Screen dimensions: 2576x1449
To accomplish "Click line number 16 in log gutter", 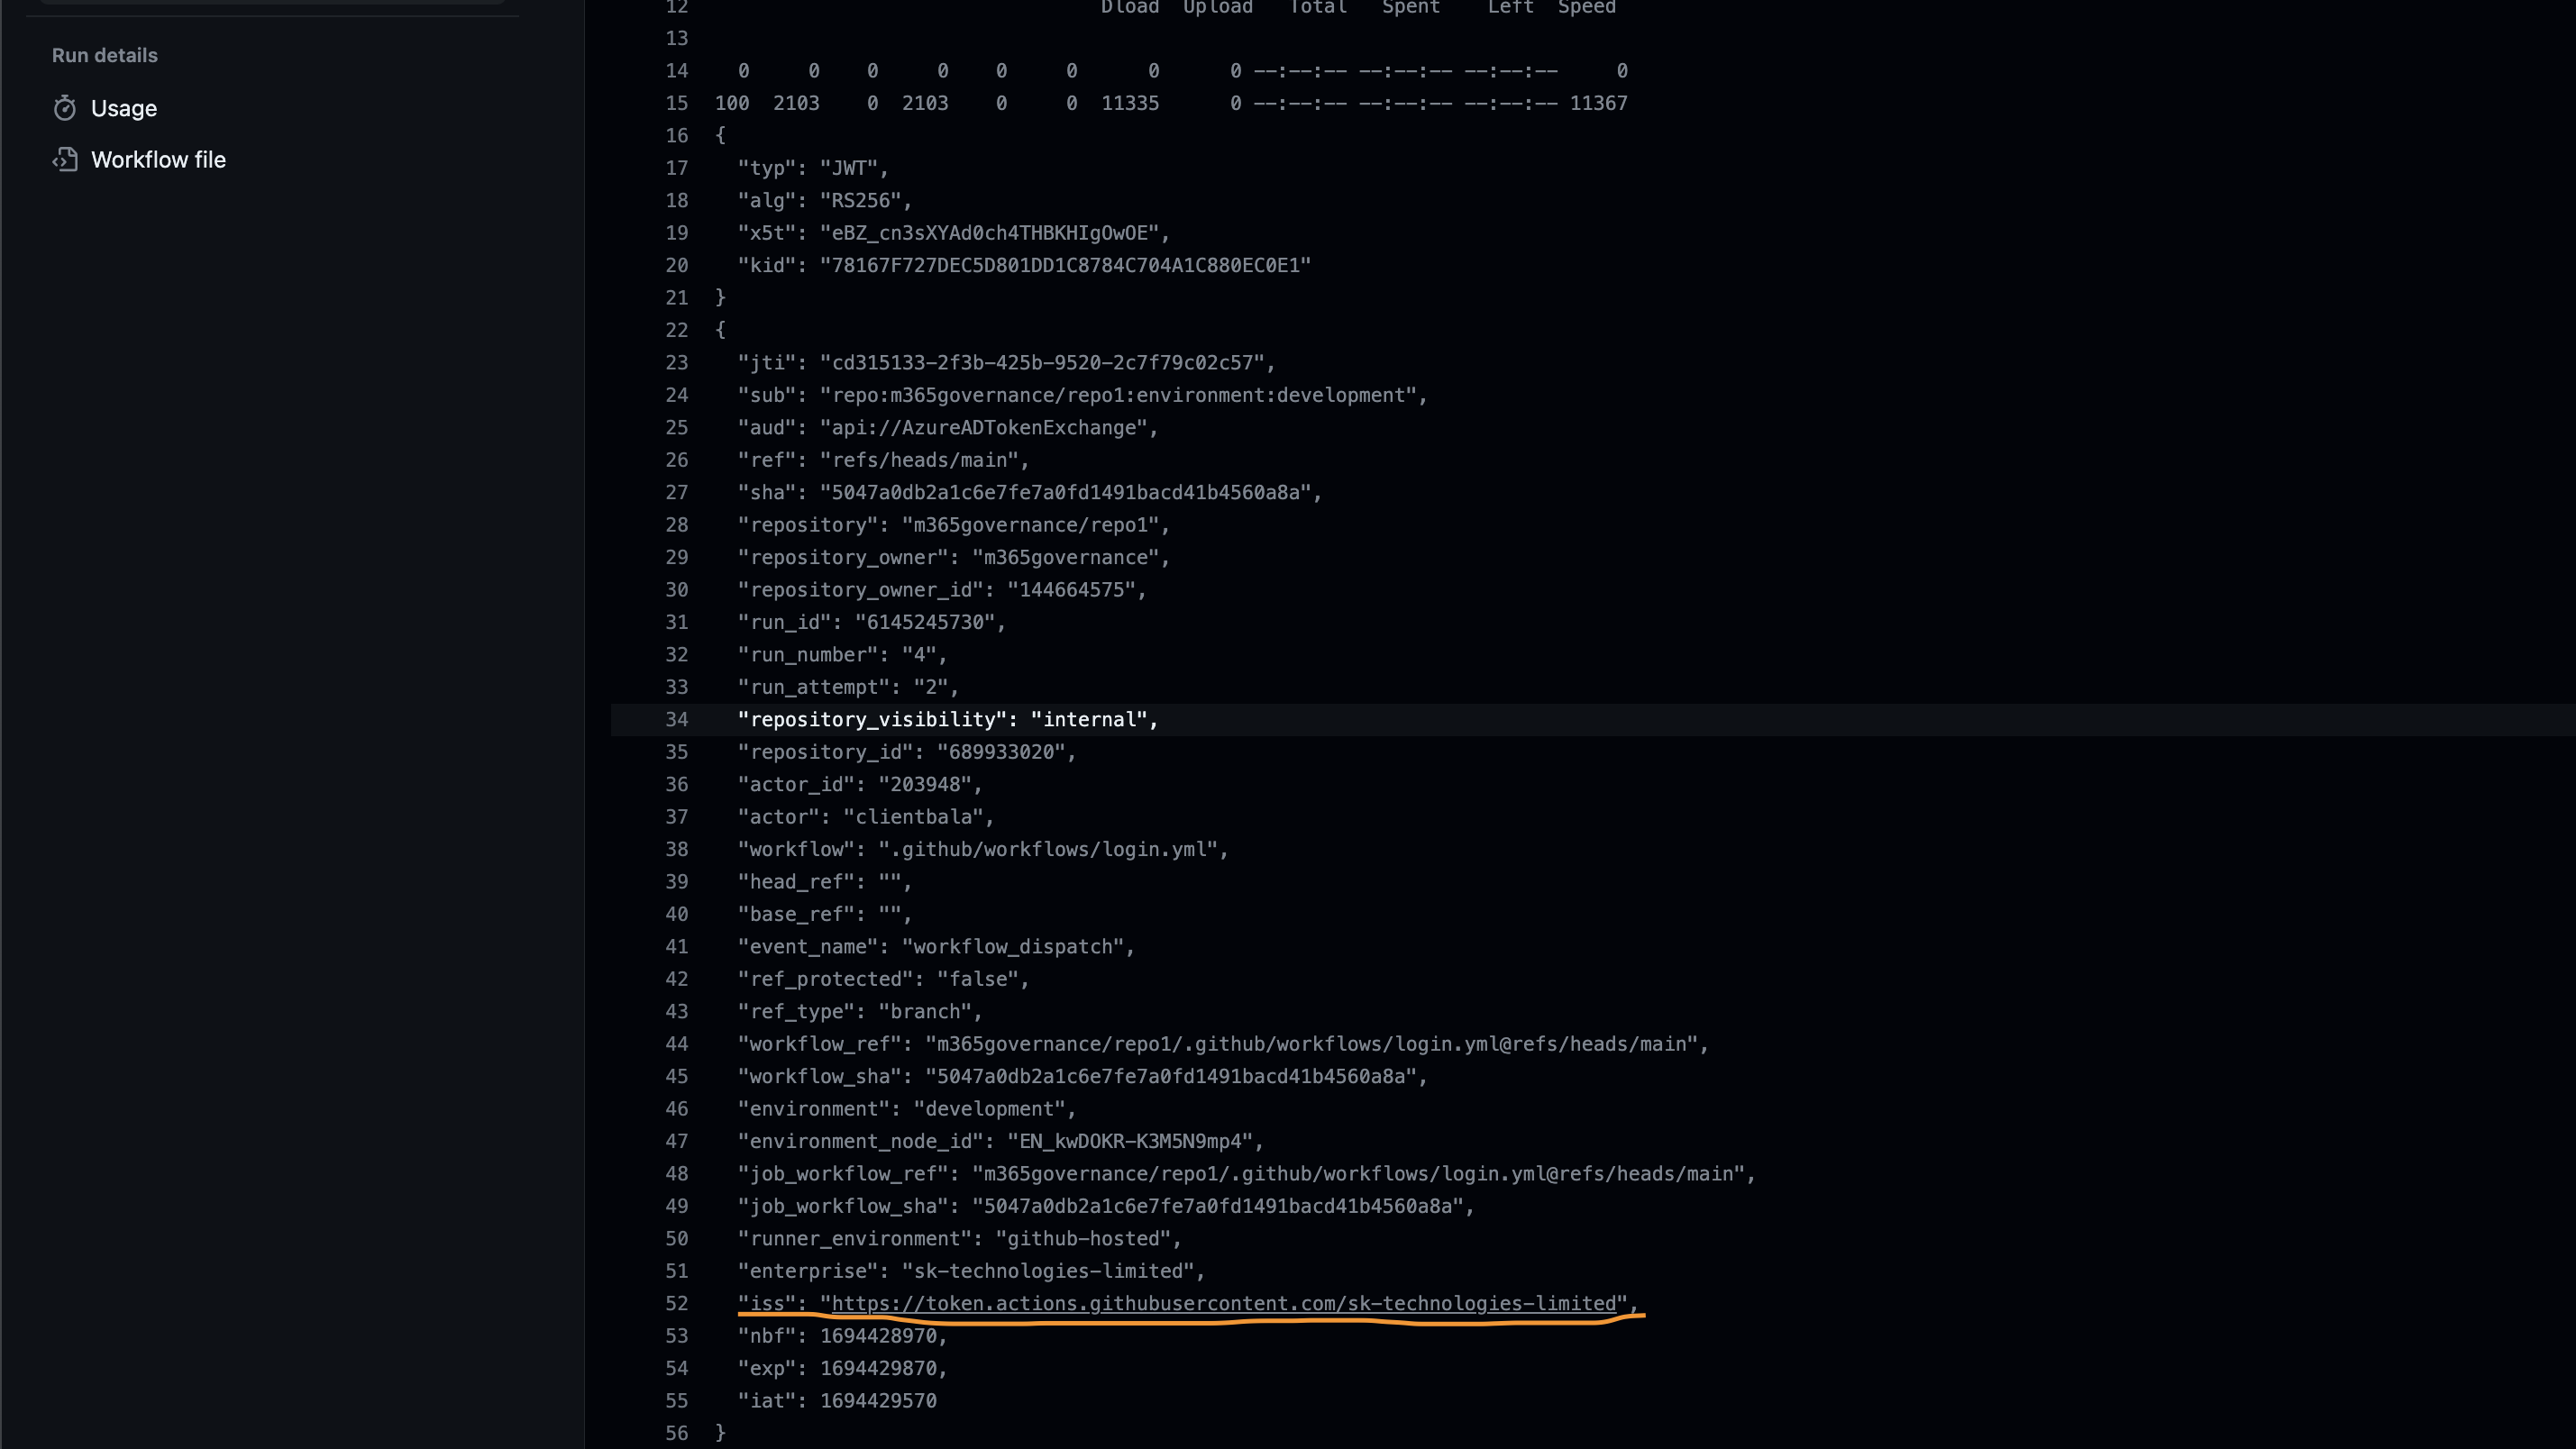I will tap(677, 136).
